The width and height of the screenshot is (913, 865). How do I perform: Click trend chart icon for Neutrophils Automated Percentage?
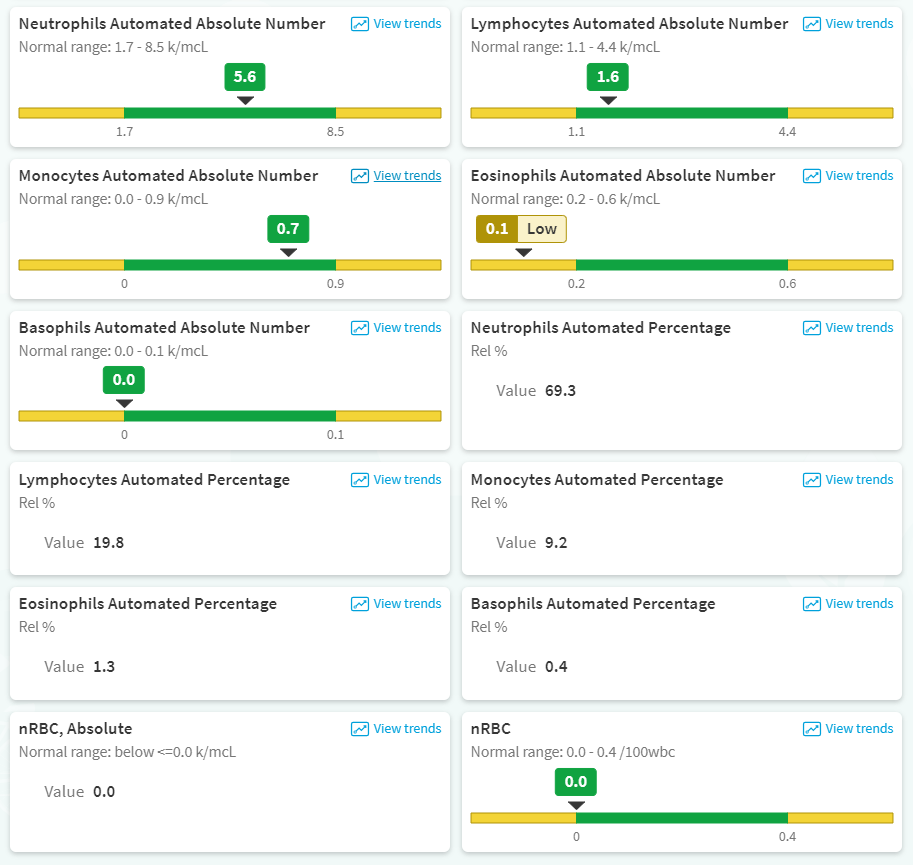812,328
